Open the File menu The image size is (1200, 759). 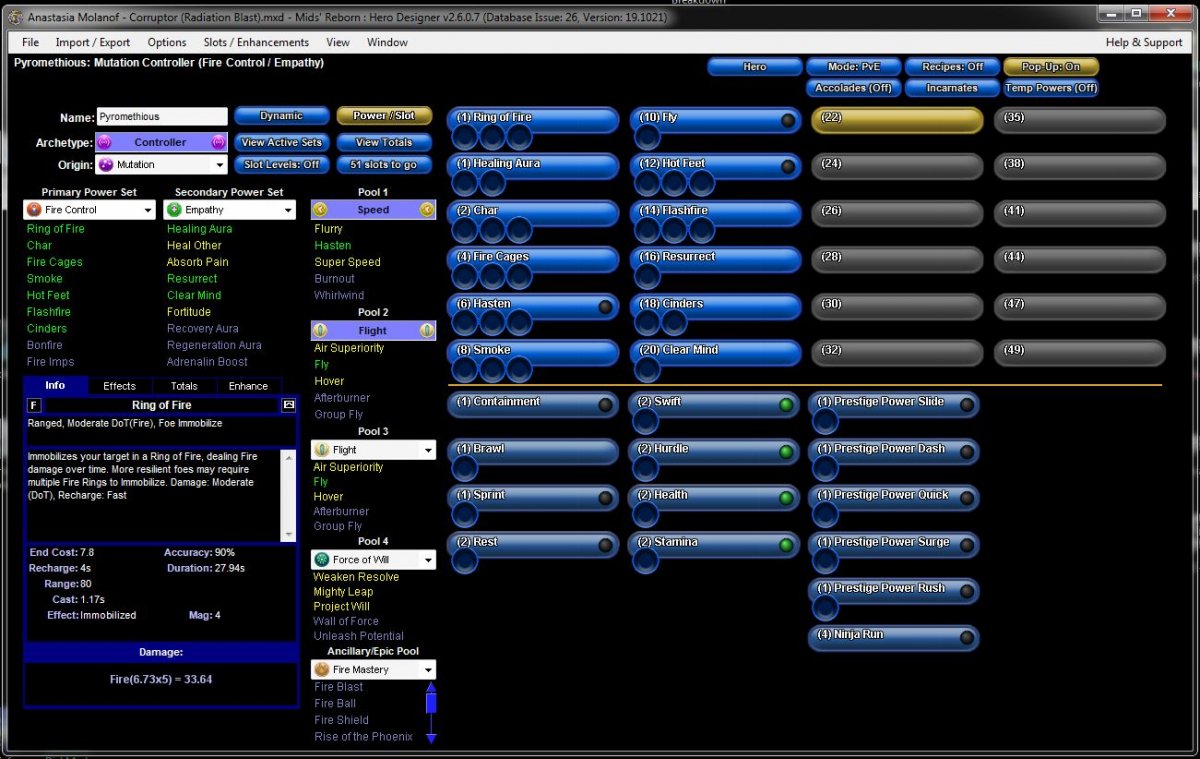coord(30,42)
